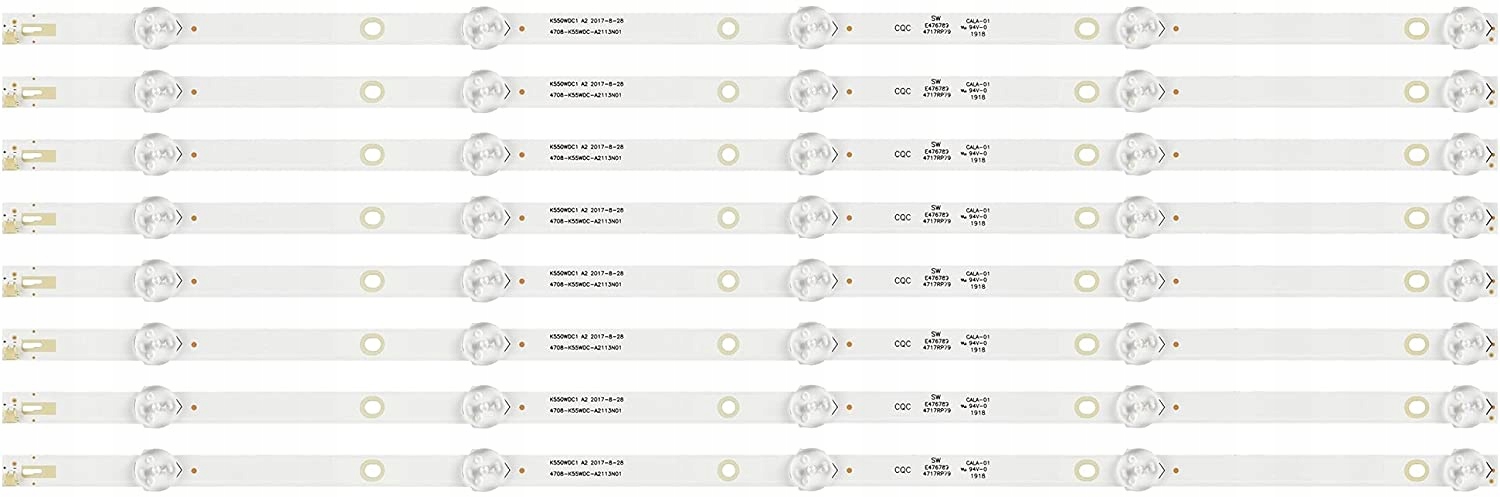Click the arrow beside the first LED on the fifth strip

179,279
